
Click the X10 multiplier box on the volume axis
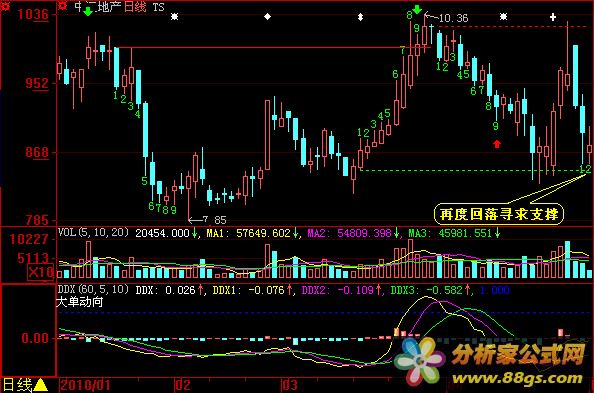(x=41, y=272)
